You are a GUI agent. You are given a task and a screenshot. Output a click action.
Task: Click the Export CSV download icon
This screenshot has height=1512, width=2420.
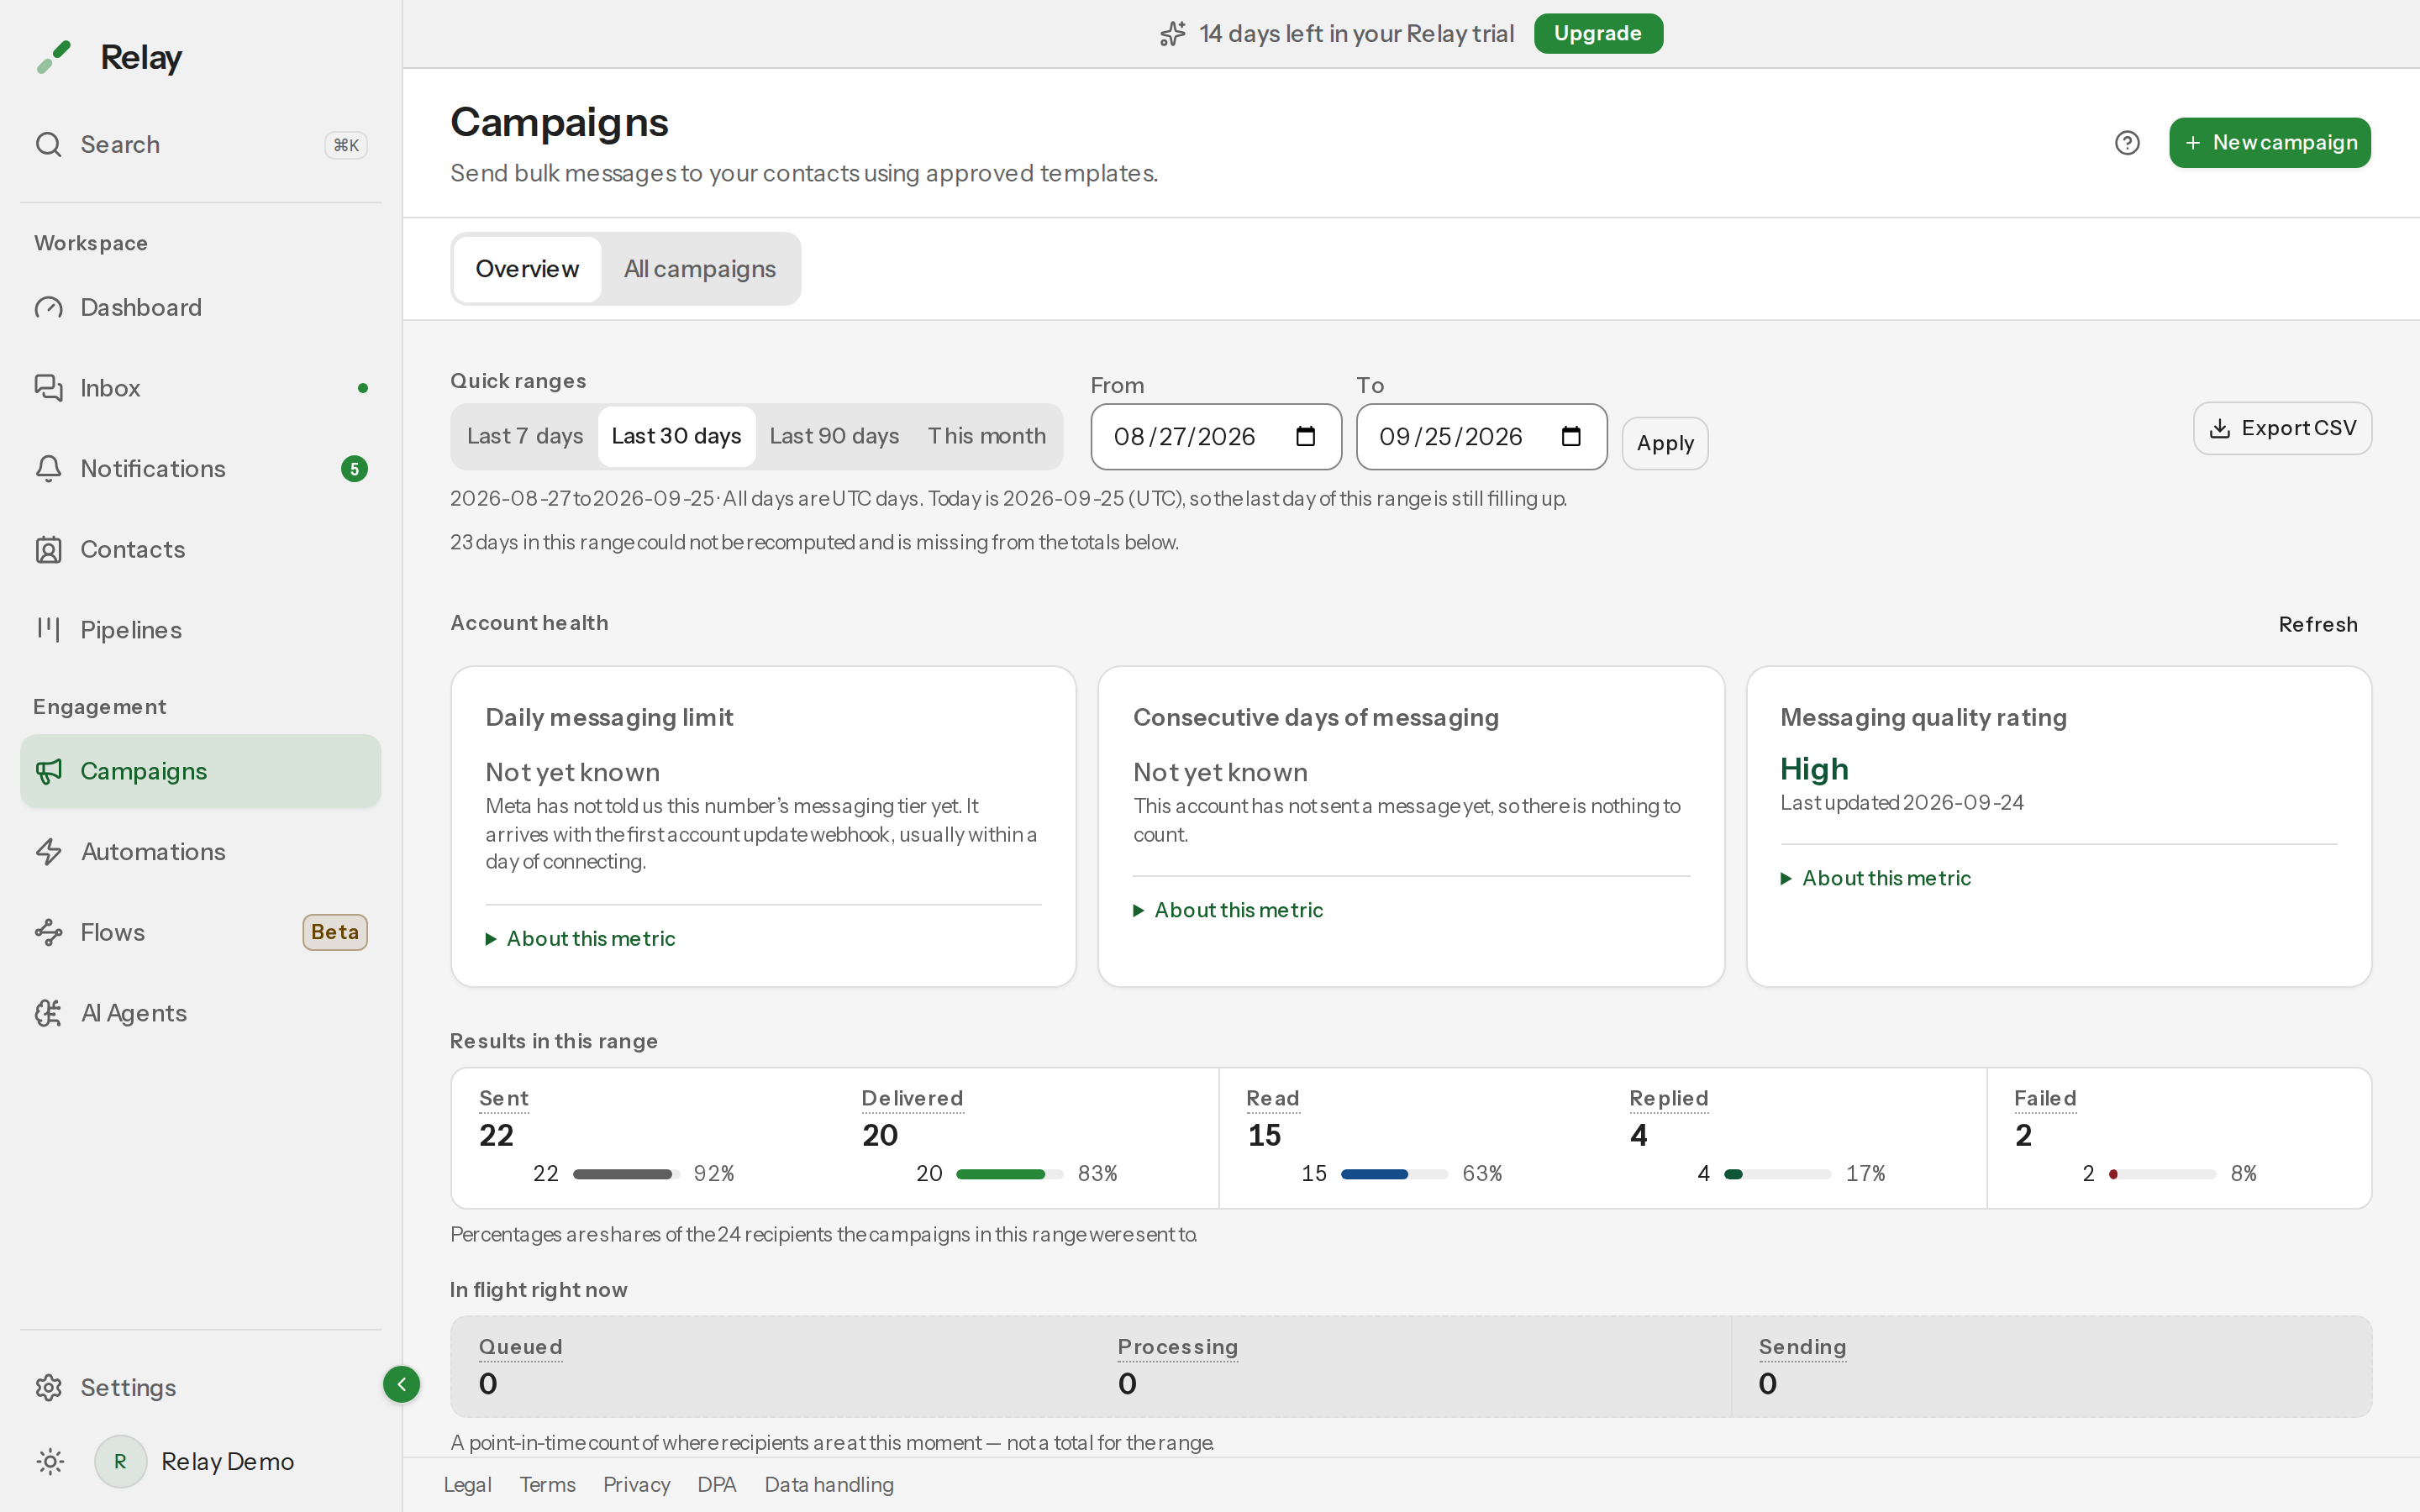click(2219, 428)
